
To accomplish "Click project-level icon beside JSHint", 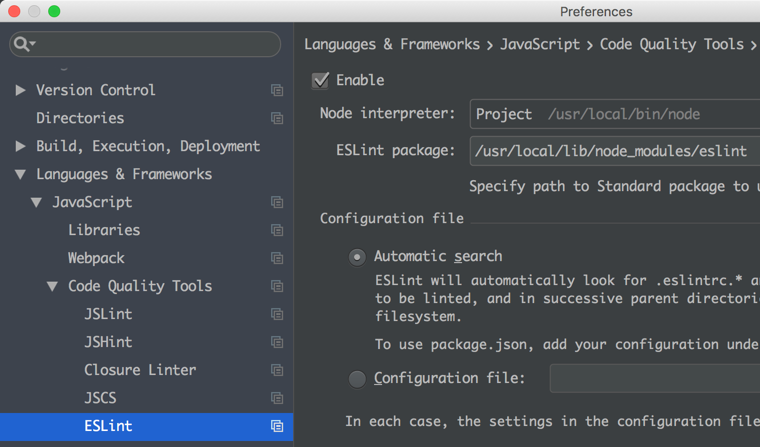I will (x=277, y=342).
